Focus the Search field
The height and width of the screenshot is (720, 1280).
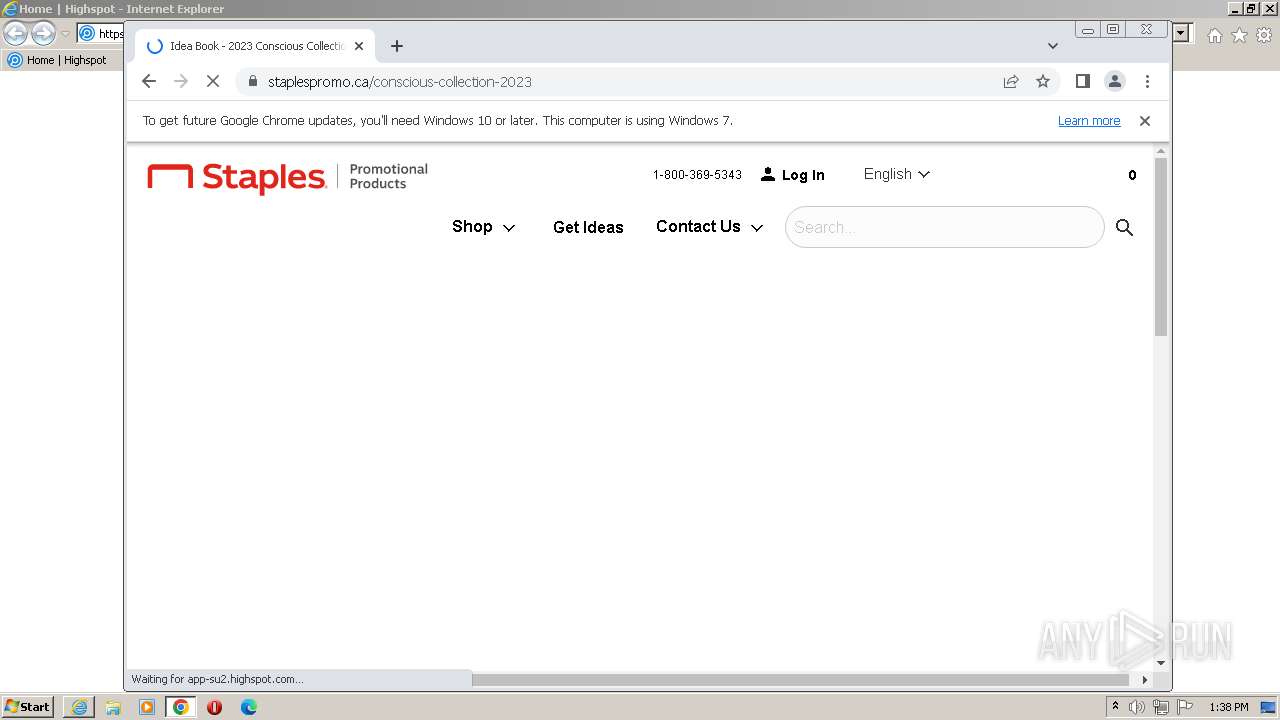click(x=944, y=227)
